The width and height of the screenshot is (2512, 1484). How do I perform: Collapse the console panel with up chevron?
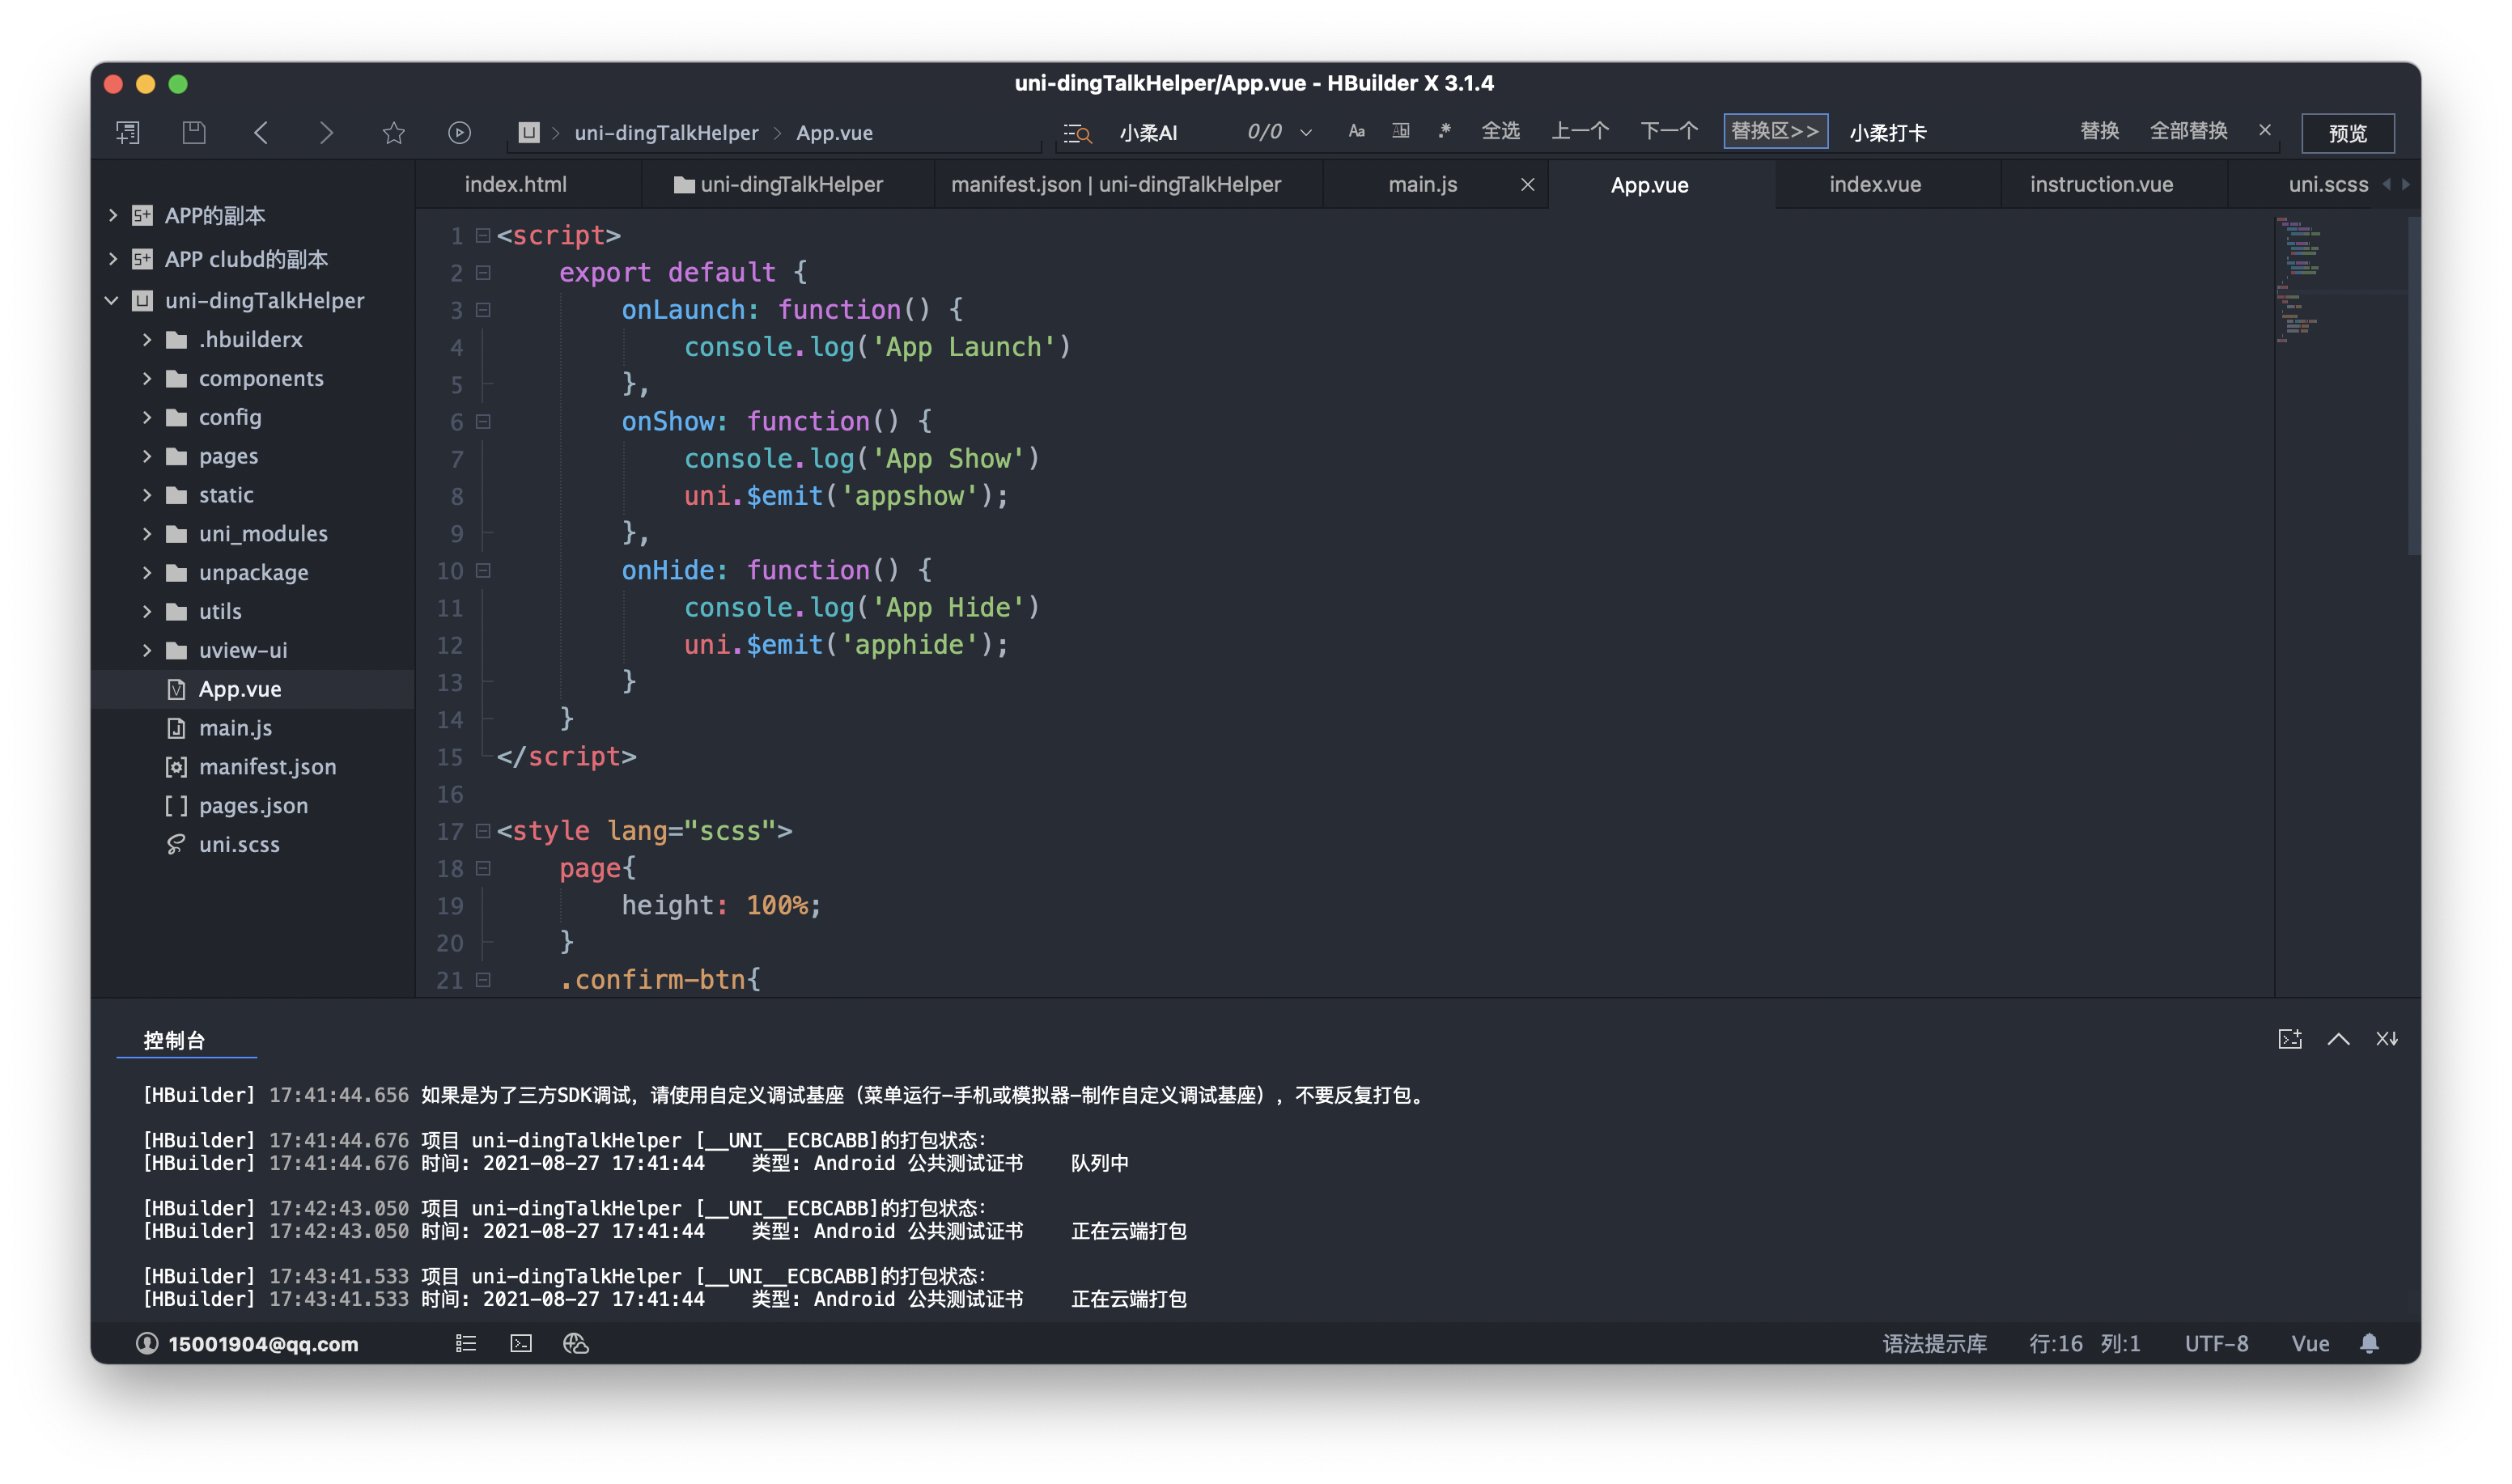point(2338,1039)
